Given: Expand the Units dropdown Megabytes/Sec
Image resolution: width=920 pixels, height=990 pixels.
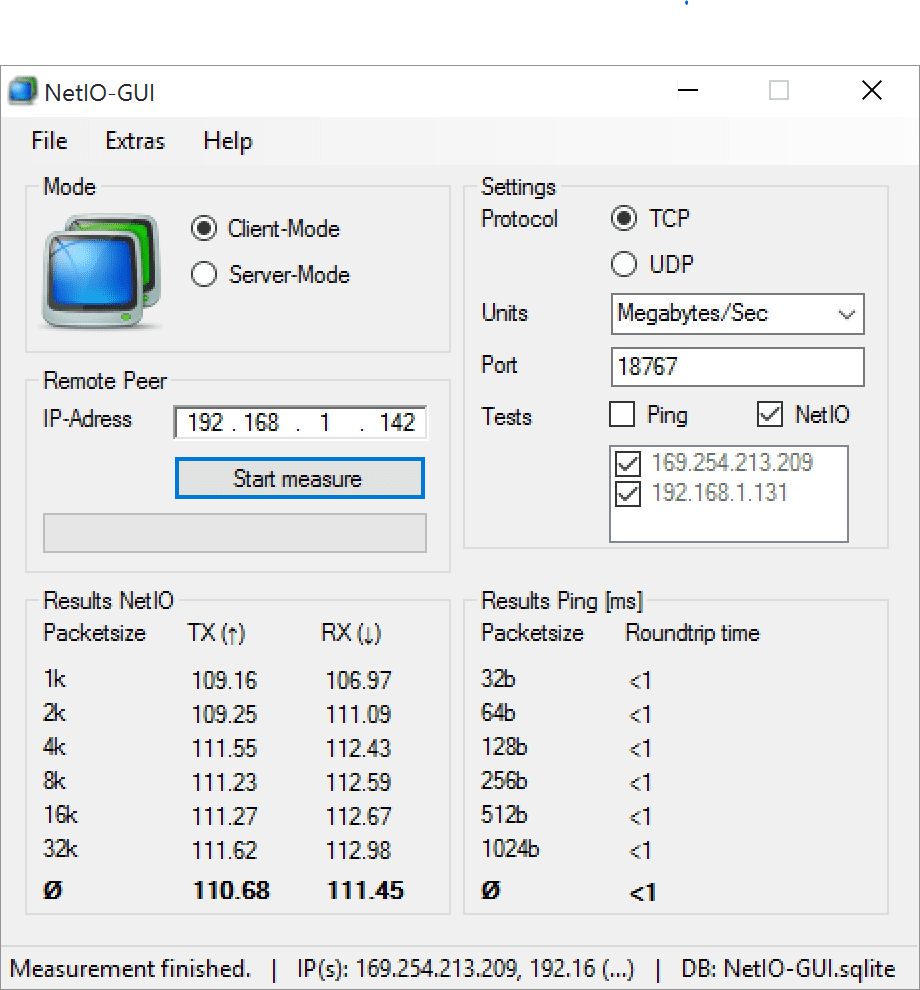Looking at the screenshot, I should click(738, 314).
